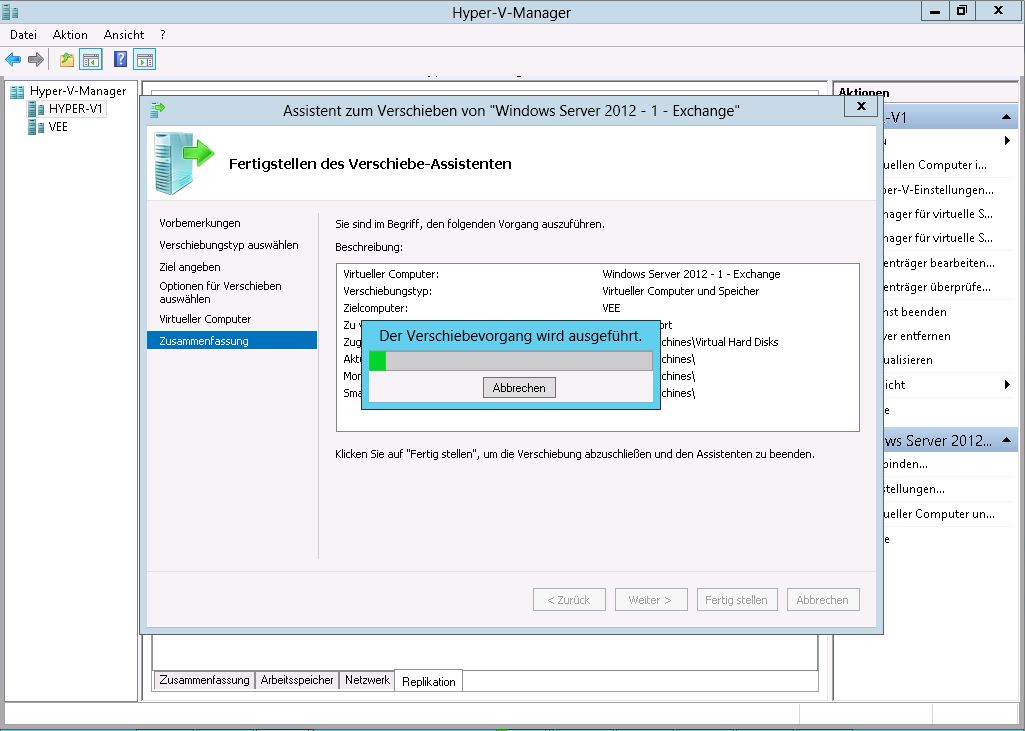Switch to the Netzwerk tab
Screen dimensions: 1025x731
click(x=367, y=680)
